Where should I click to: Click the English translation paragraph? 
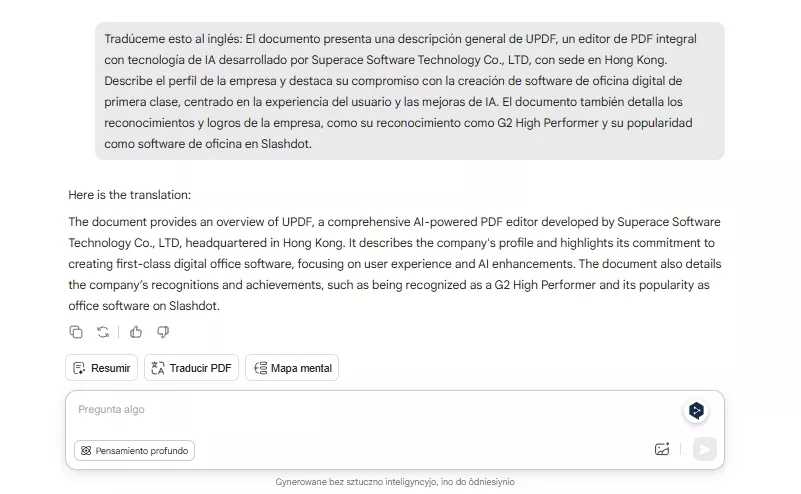point(395,264)
